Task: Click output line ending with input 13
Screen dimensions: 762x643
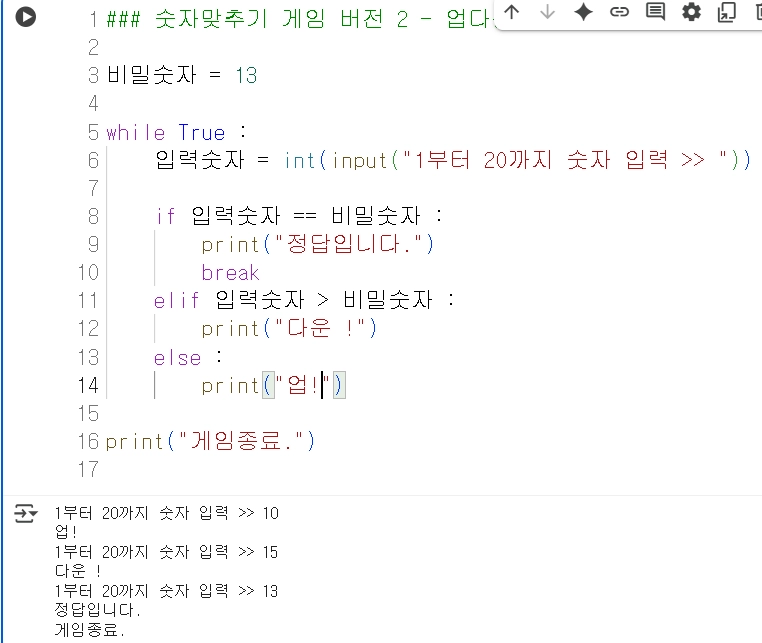Action: 167,591
